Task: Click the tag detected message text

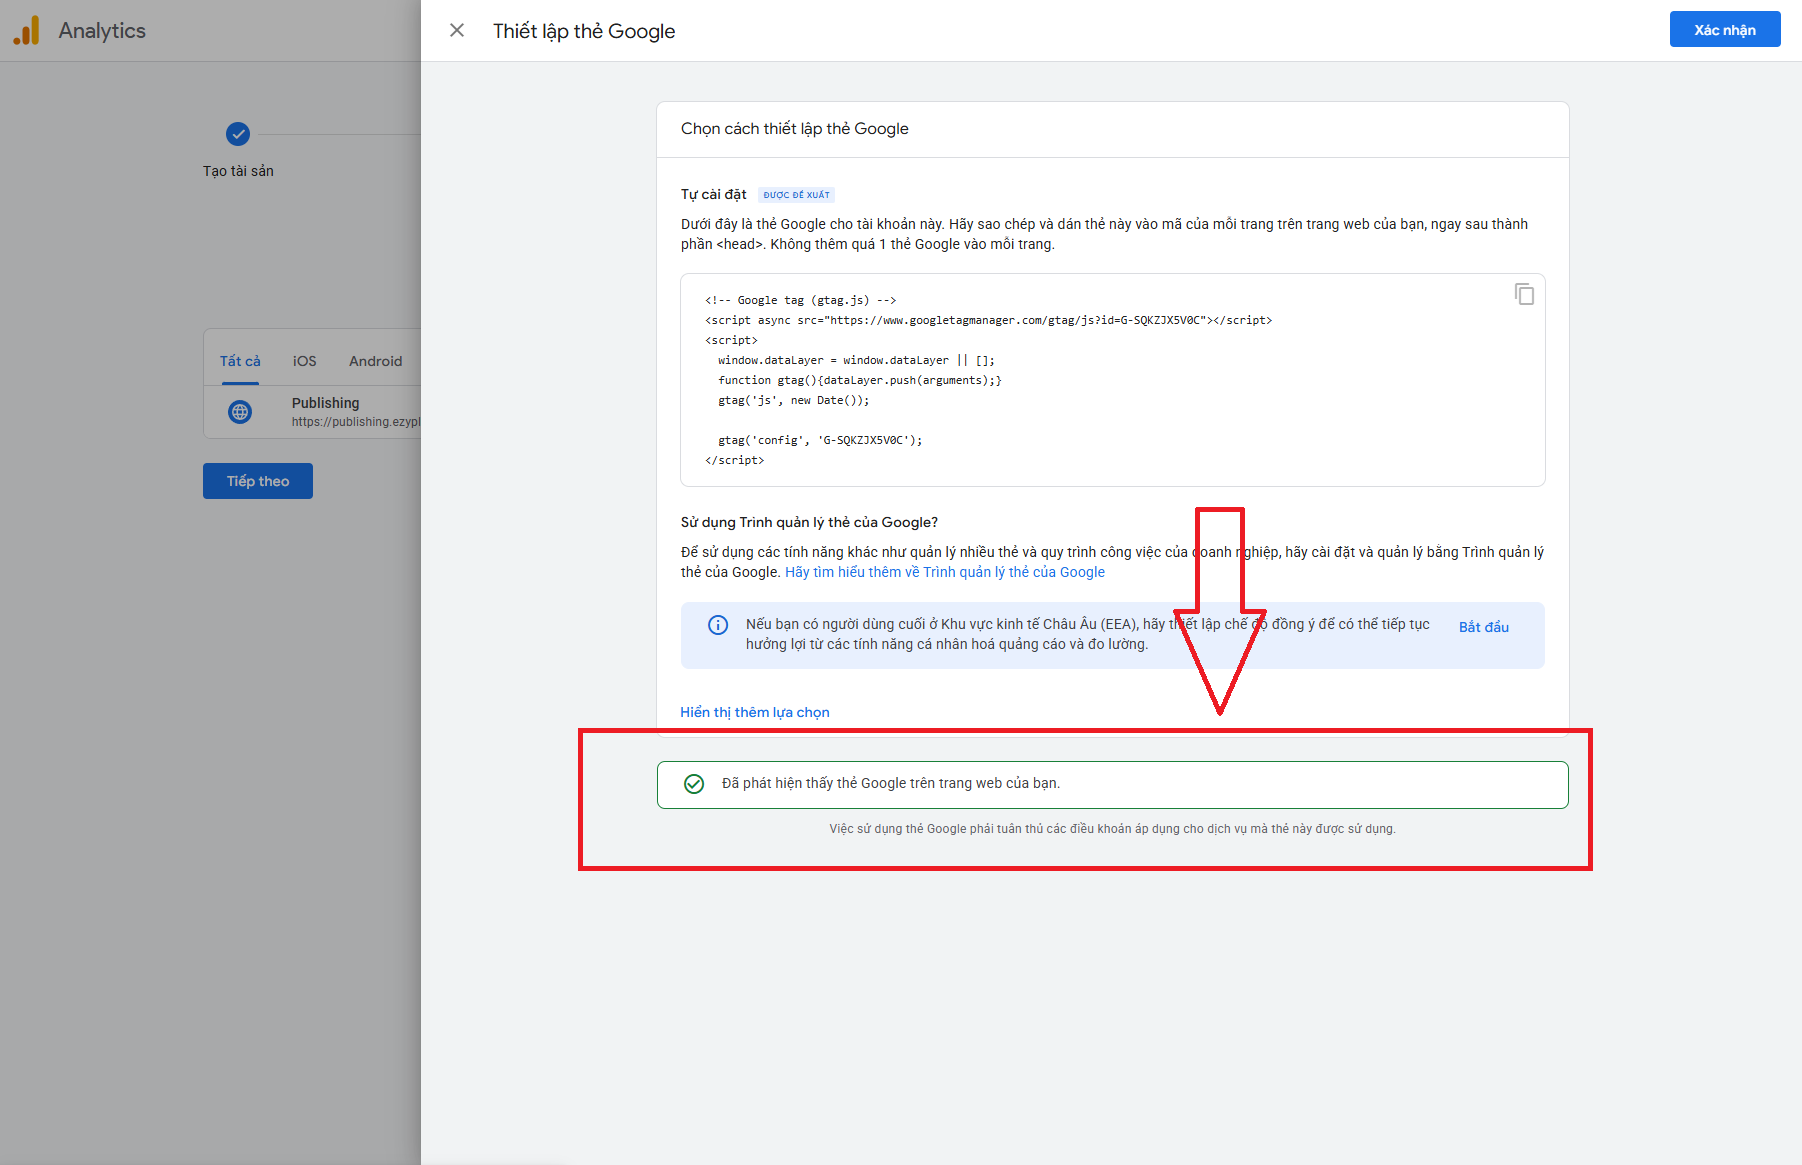Action: (x=890, y=783)
